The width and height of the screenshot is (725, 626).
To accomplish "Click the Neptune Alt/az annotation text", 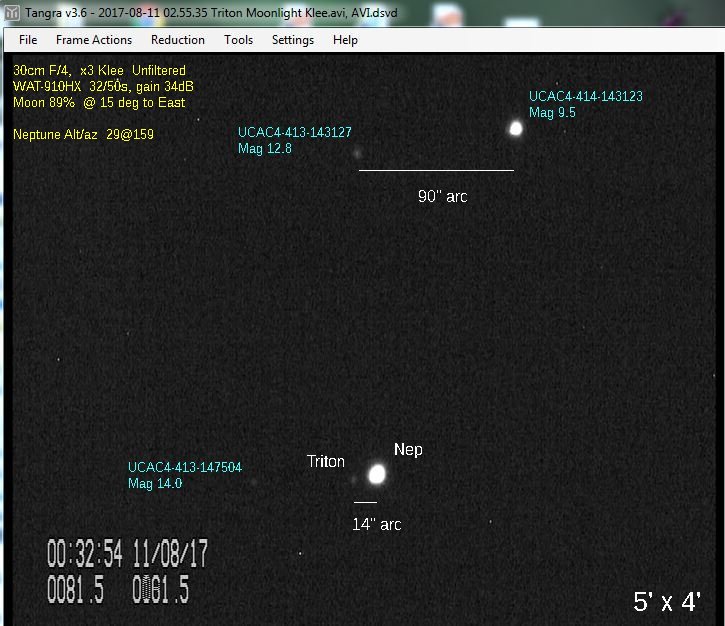I will tap(84, 134).
